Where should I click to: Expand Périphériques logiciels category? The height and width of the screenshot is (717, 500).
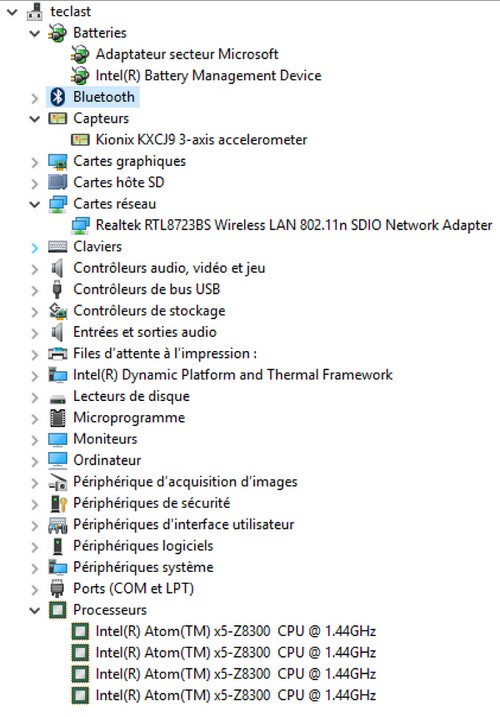[x=35, y=547]
